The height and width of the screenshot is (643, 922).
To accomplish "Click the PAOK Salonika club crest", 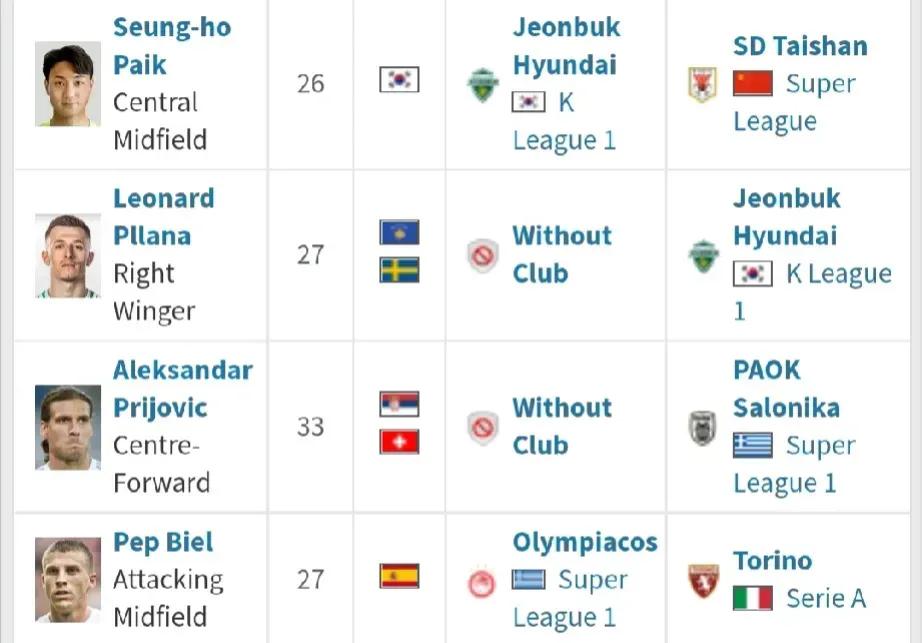I will point(703,428).
